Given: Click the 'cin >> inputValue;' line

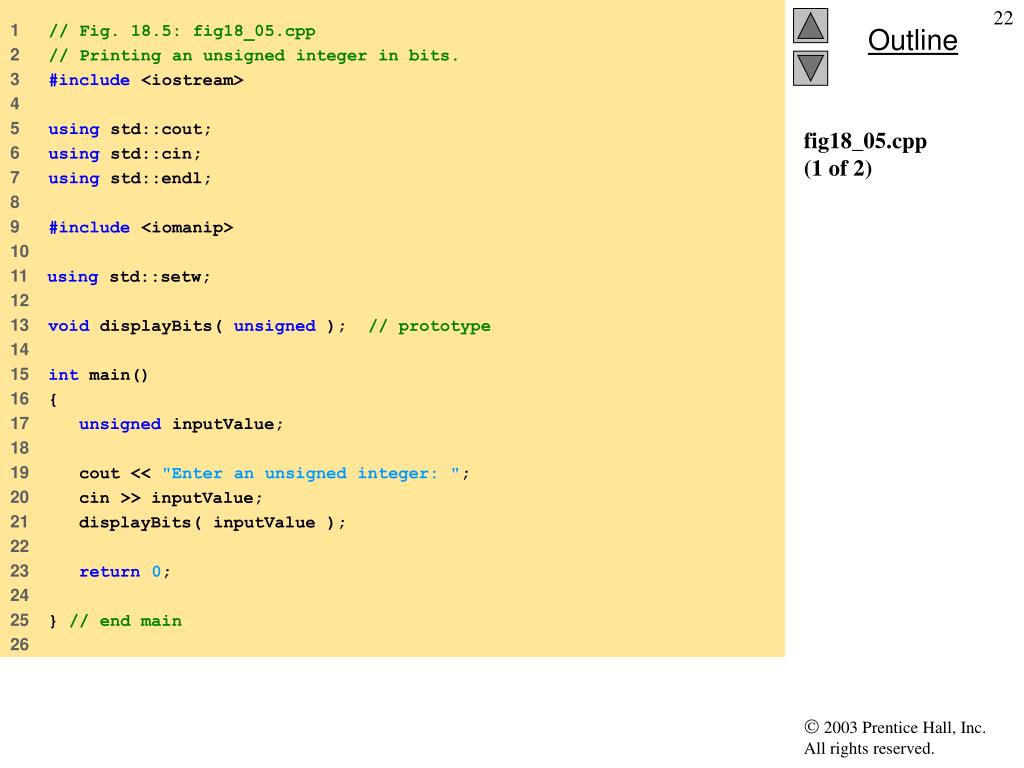Looking at the screenshot, I should (x=170, y=498).
